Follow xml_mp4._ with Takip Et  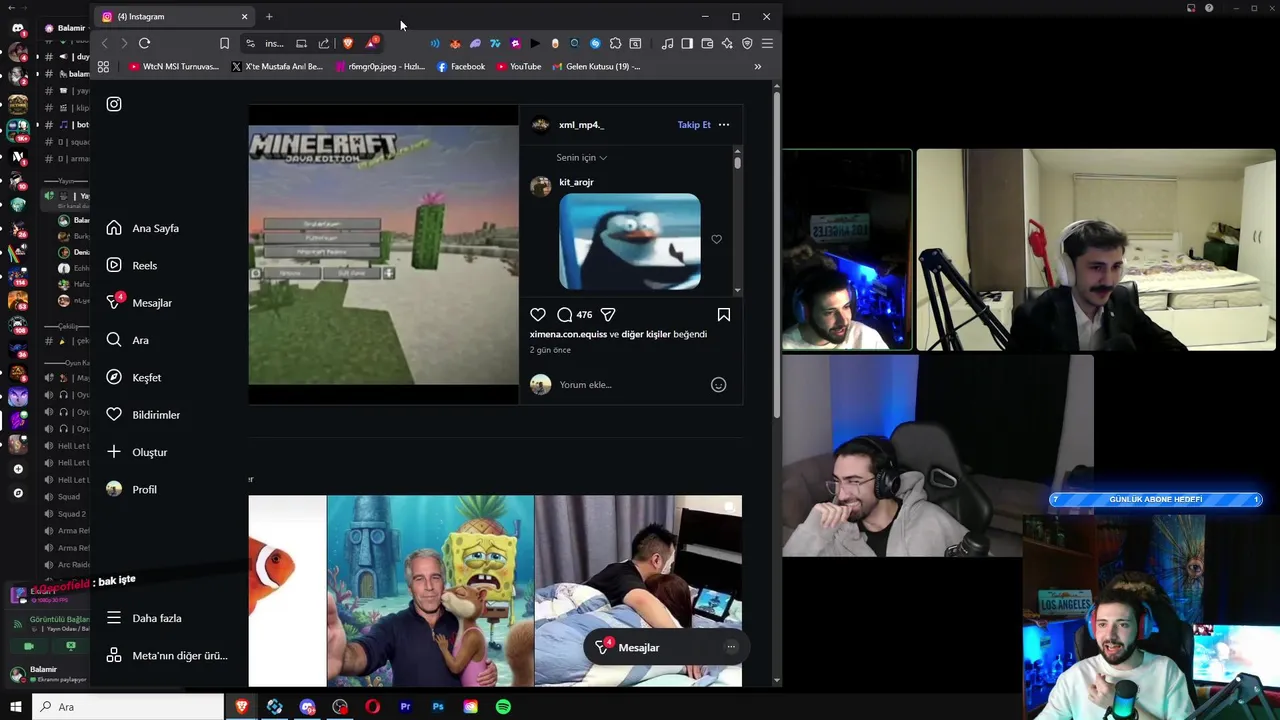[x=694, y=125]
